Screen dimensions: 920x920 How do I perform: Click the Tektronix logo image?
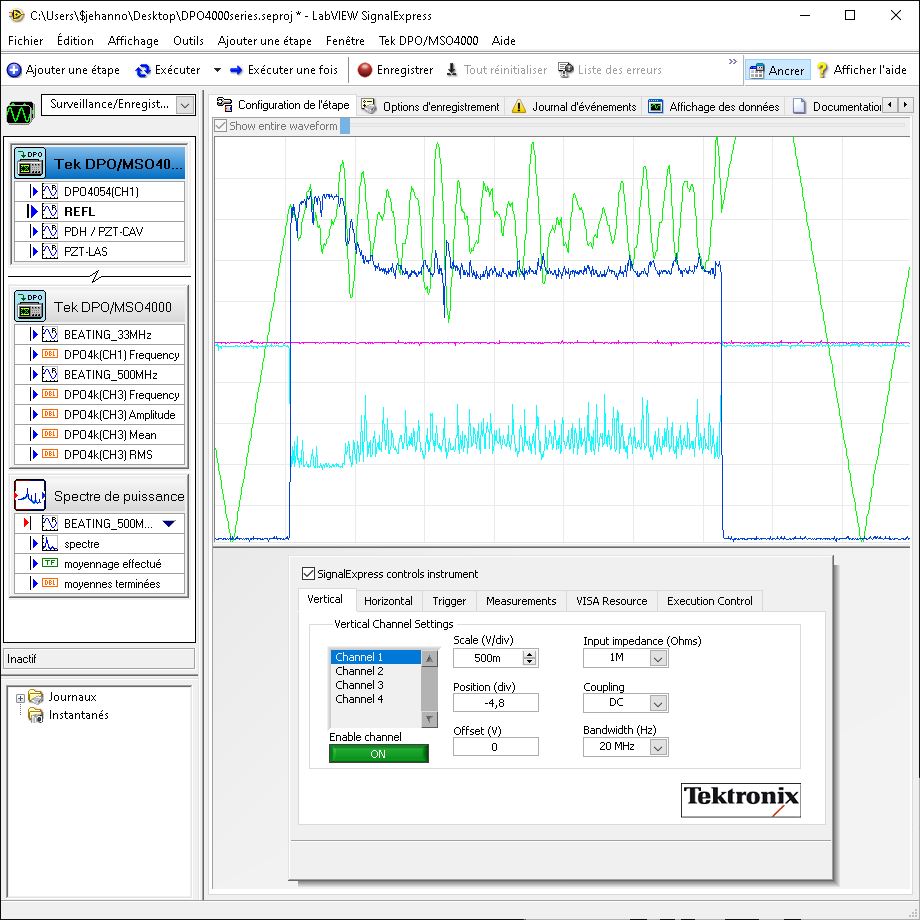(x=740, y=799)
